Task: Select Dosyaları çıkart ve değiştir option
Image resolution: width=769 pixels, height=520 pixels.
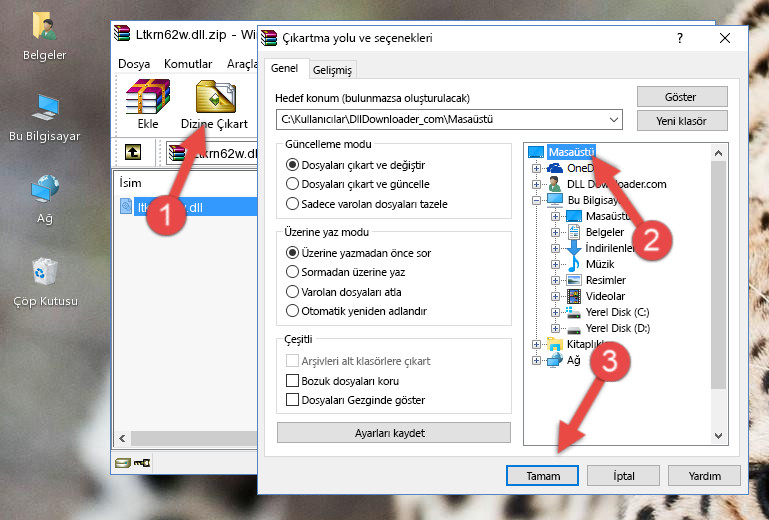Action: [x=292, y=165]
